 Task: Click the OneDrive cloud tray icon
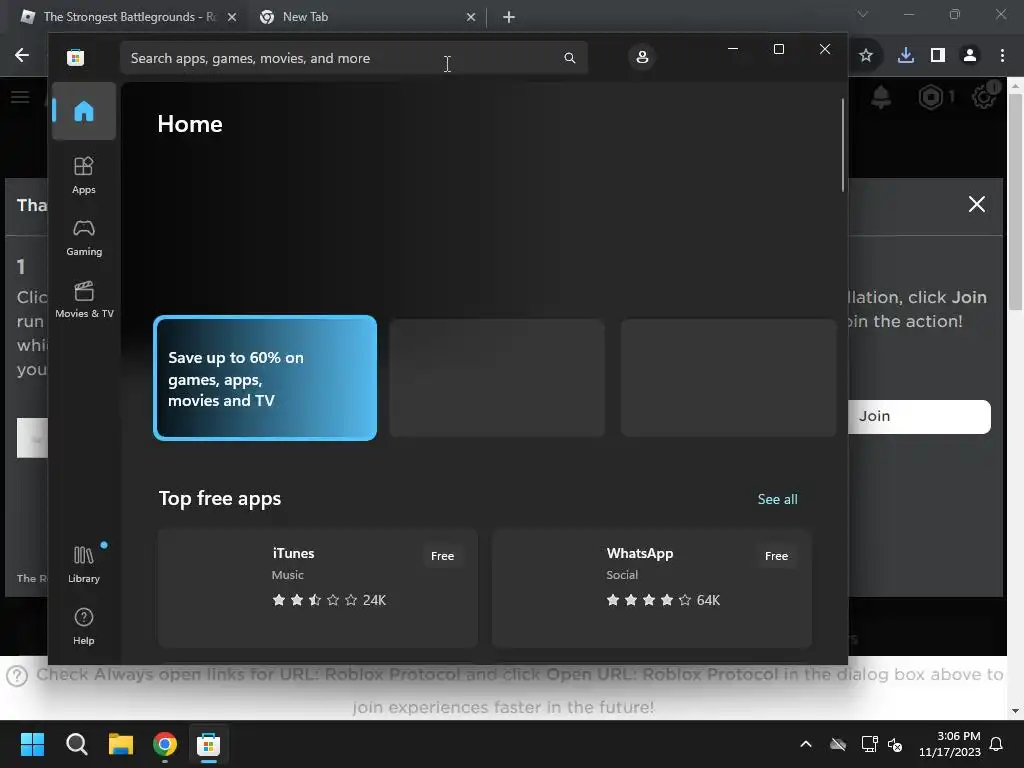(838, 744)
